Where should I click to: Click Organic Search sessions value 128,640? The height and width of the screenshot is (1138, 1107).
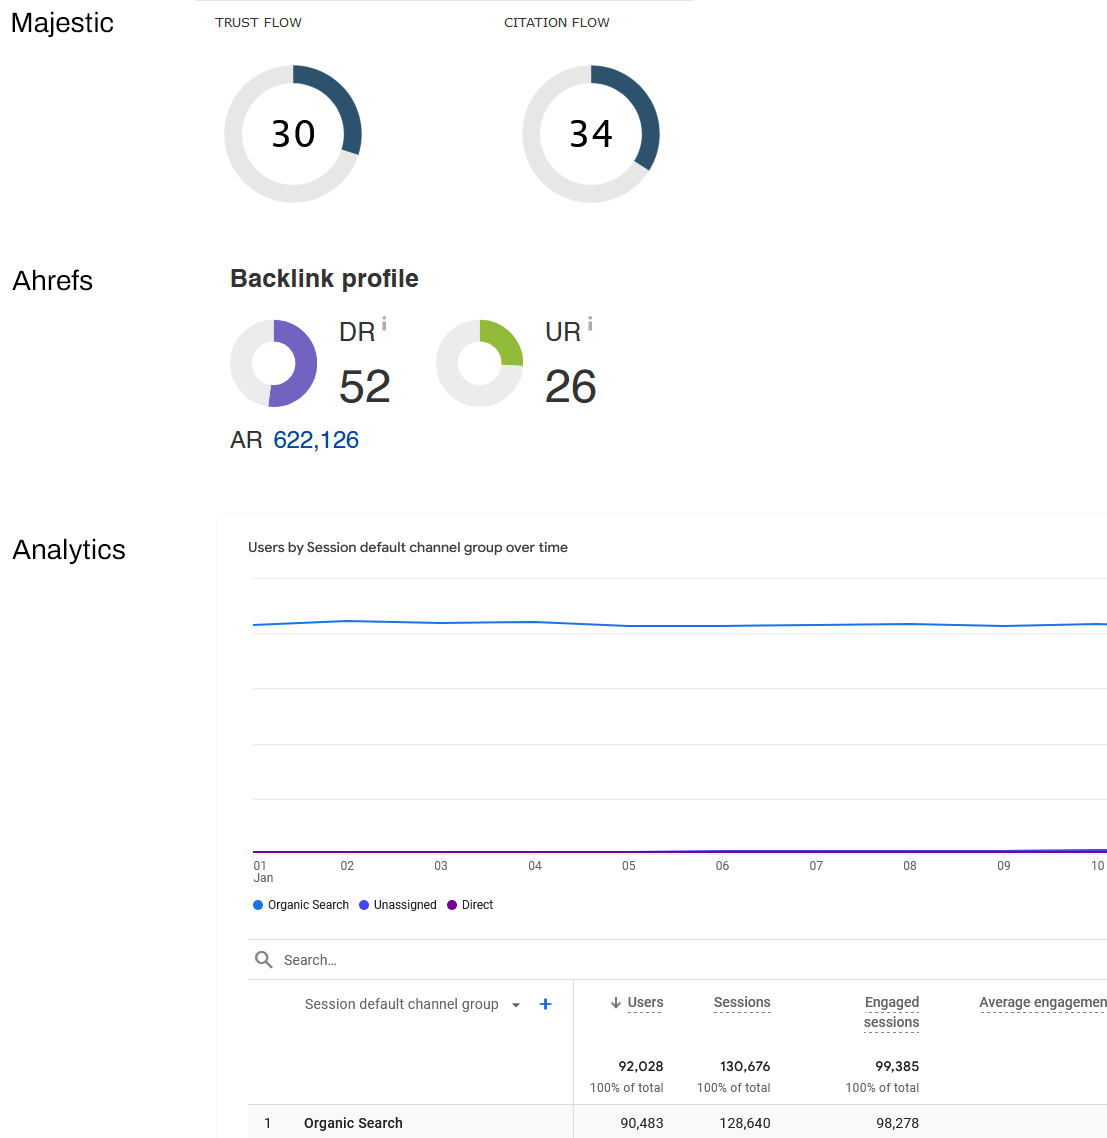point(745,1123)
